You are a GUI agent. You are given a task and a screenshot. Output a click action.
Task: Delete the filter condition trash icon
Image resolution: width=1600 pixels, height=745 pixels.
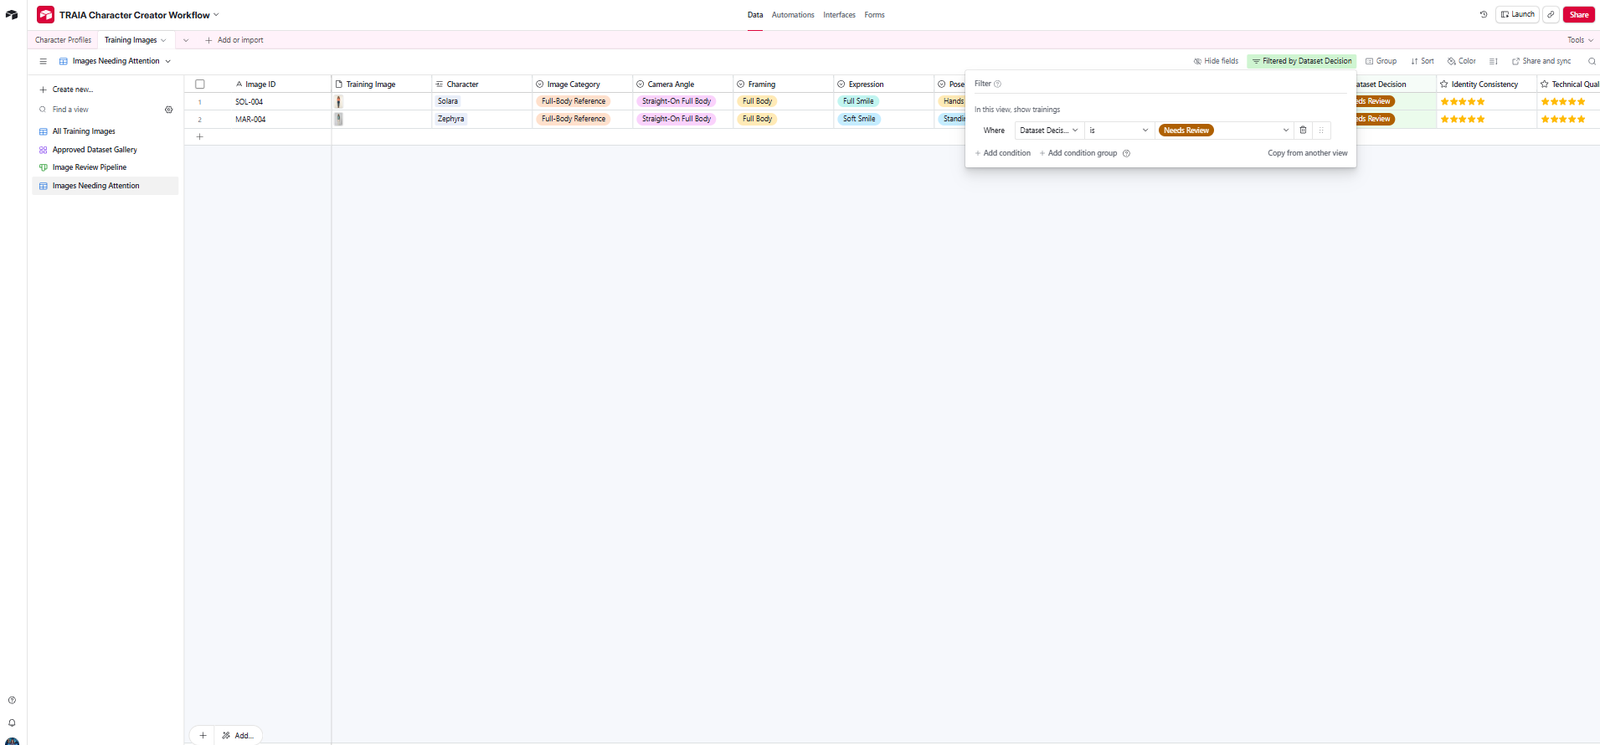1303,130
